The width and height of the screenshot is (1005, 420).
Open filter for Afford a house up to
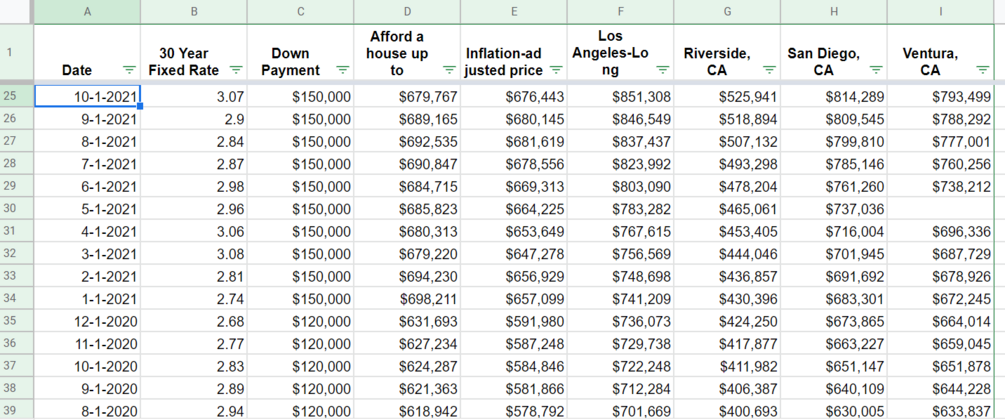tap(449, 70)
